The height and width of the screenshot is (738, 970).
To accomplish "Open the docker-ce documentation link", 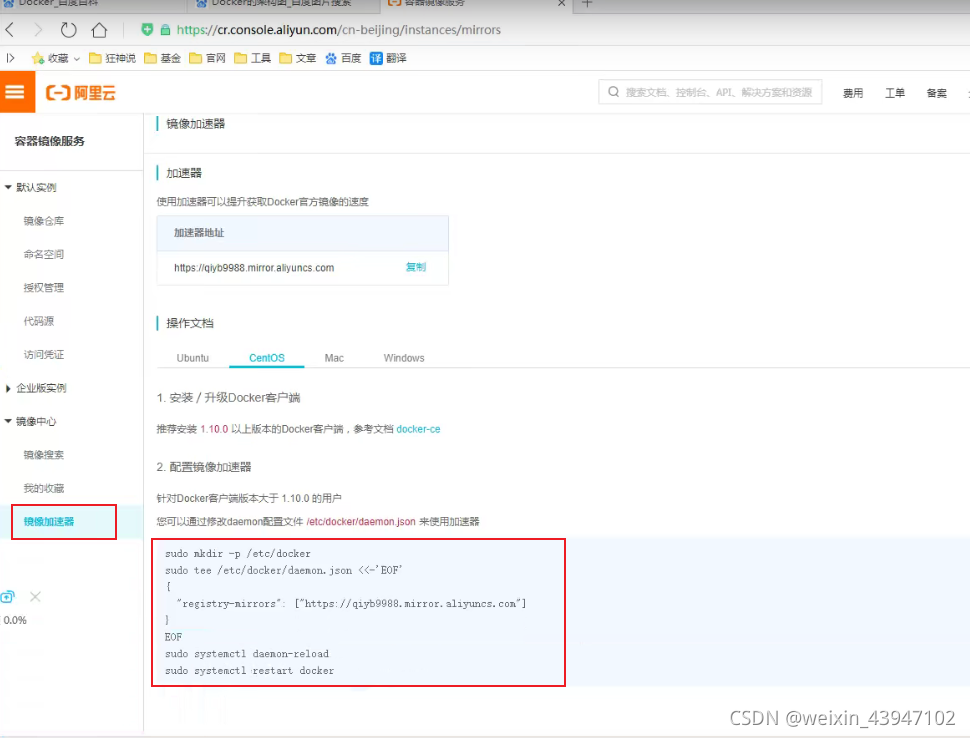I will pyautogui.click(x=418, y=429).
